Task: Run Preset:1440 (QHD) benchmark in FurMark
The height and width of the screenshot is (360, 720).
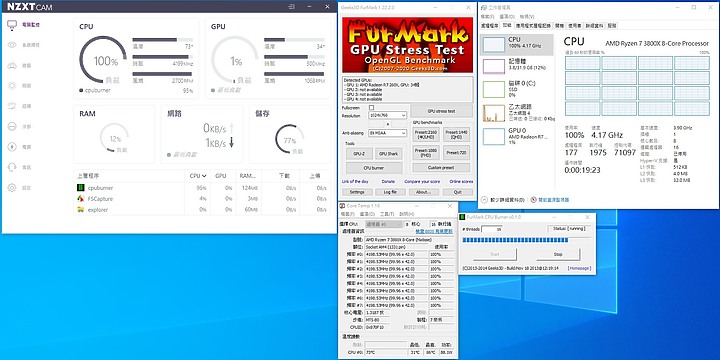Action: point(457,134)
